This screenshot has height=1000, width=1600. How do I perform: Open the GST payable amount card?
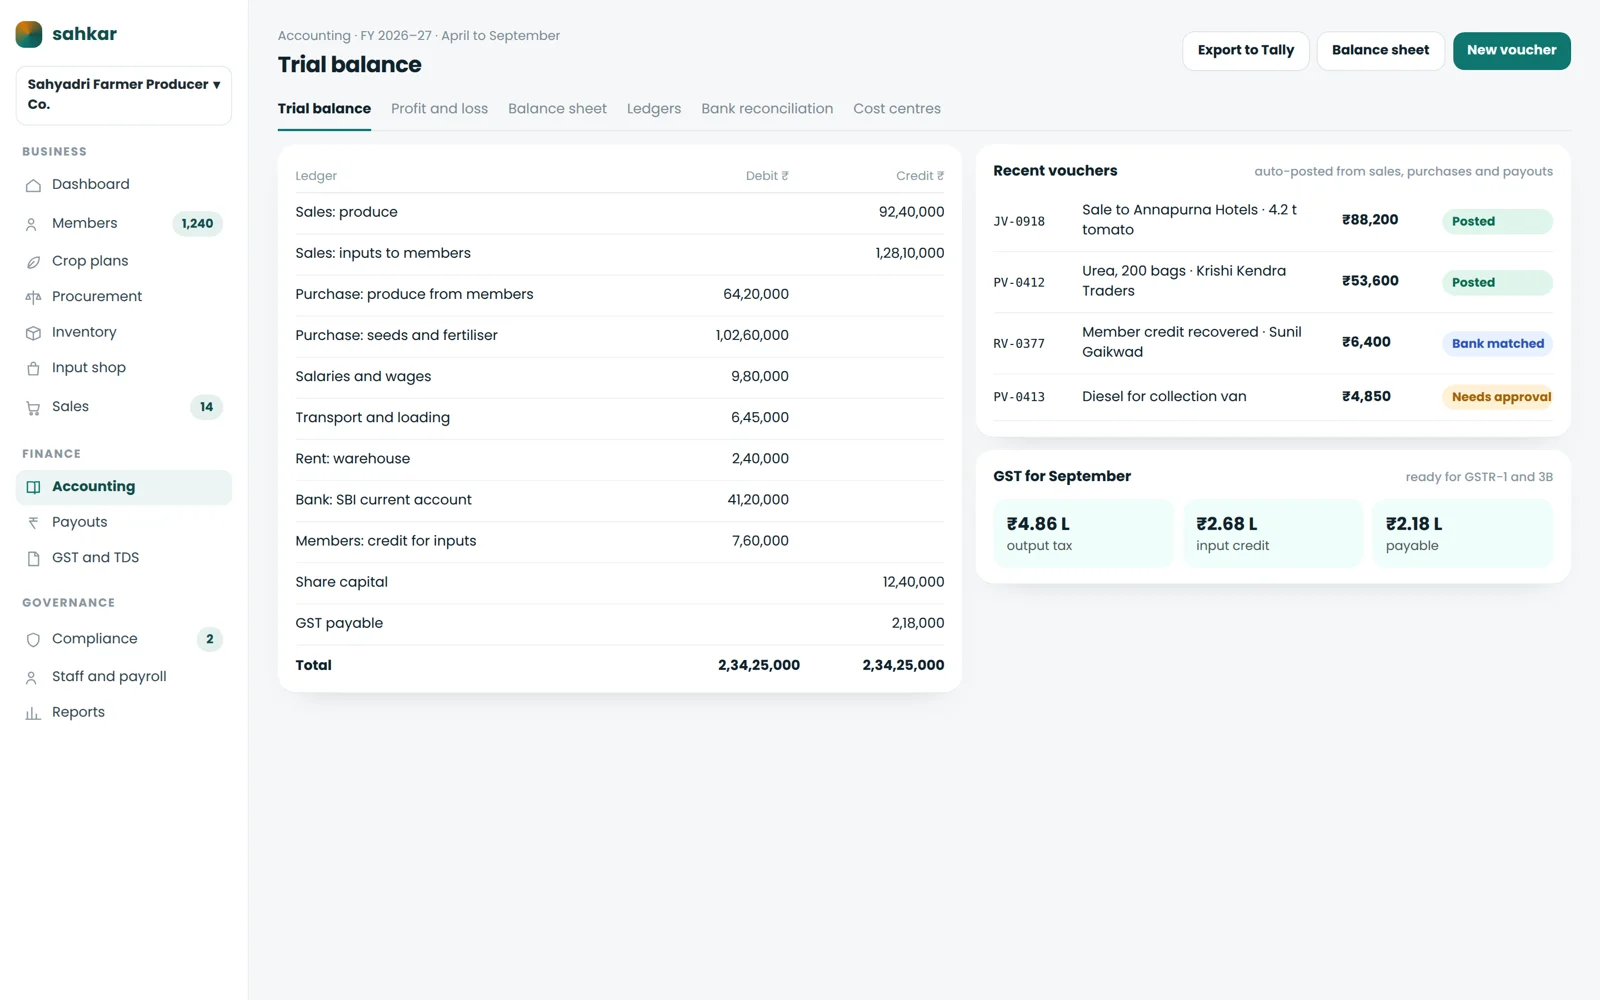[x=1462, y=533]
